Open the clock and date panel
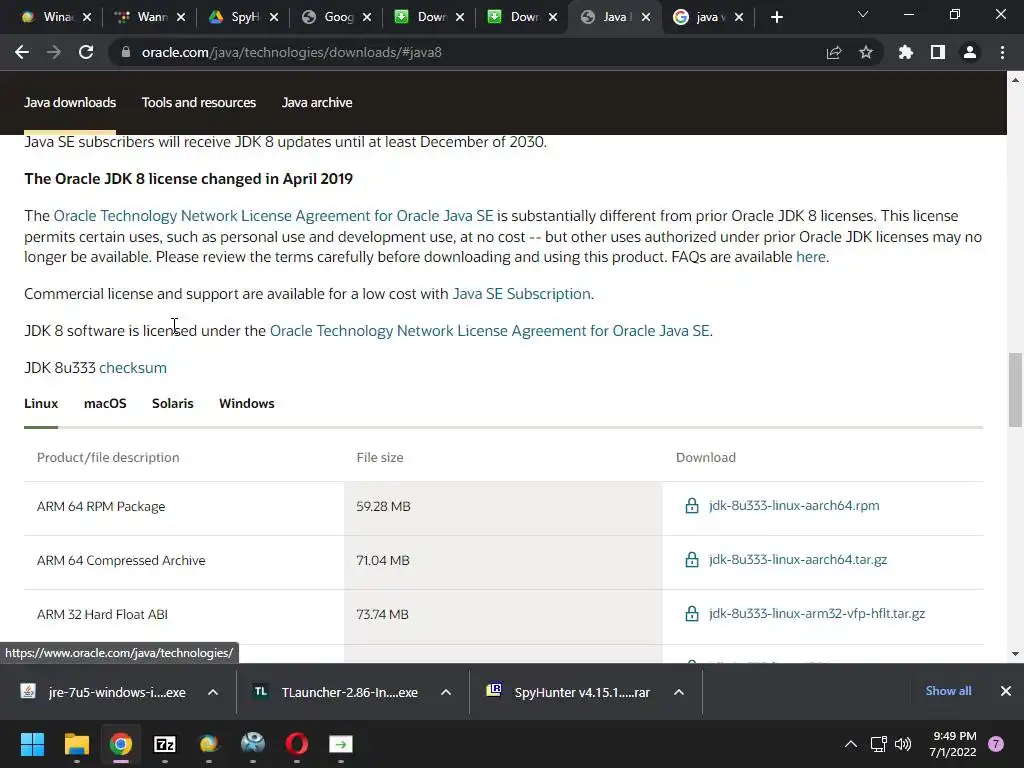1024x768 pixels. point(953,744)
